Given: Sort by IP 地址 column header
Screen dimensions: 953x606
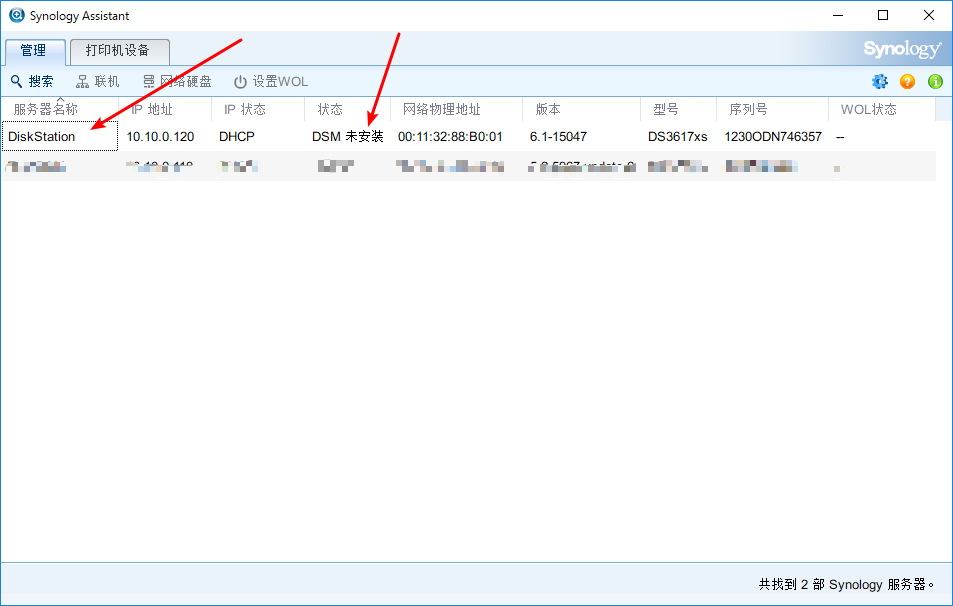Looking at the screenshot, I should pos(165,109).
